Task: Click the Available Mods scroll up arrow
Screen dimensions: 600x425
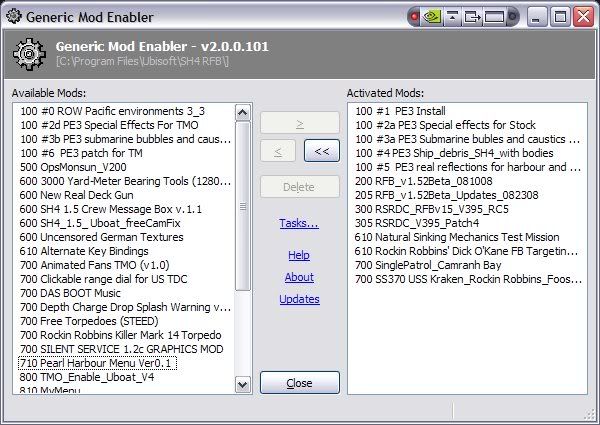Action: tap(243, 112)
